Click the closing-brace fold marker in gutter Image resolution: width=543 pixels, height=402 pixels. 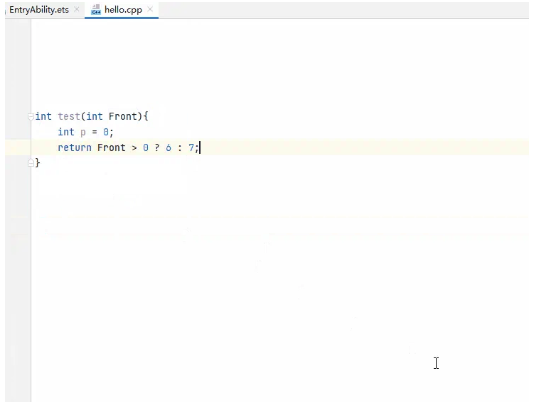tap(30, 162)
